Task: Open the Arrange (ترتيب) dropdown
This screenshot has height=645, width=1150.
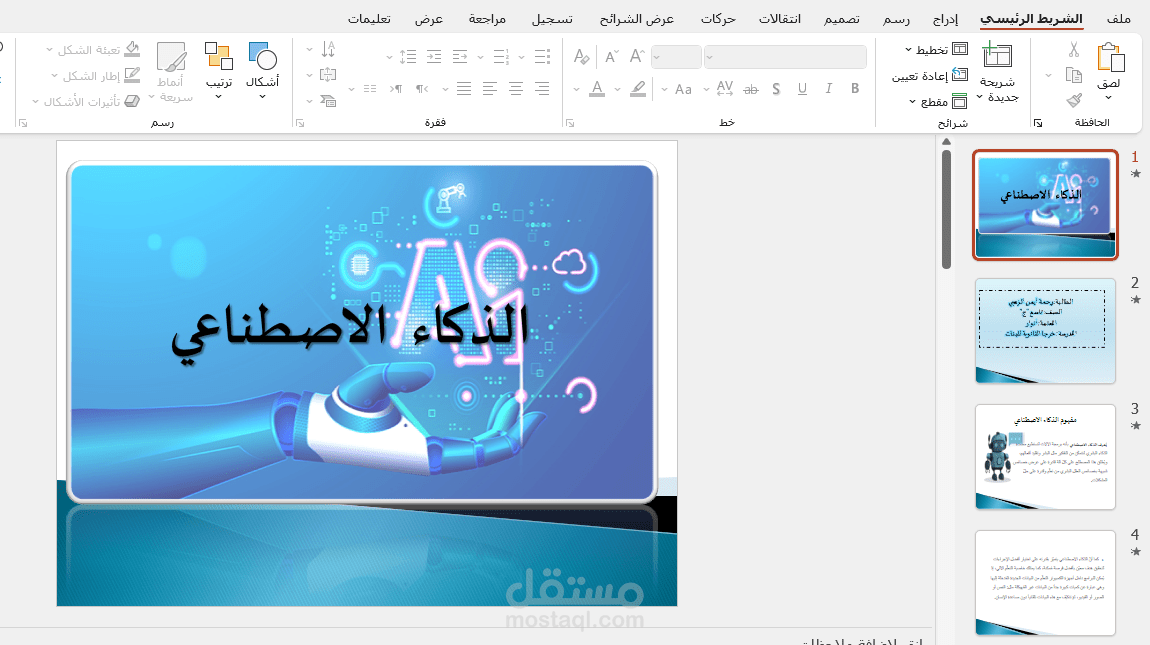Action: tap(219, 70)
